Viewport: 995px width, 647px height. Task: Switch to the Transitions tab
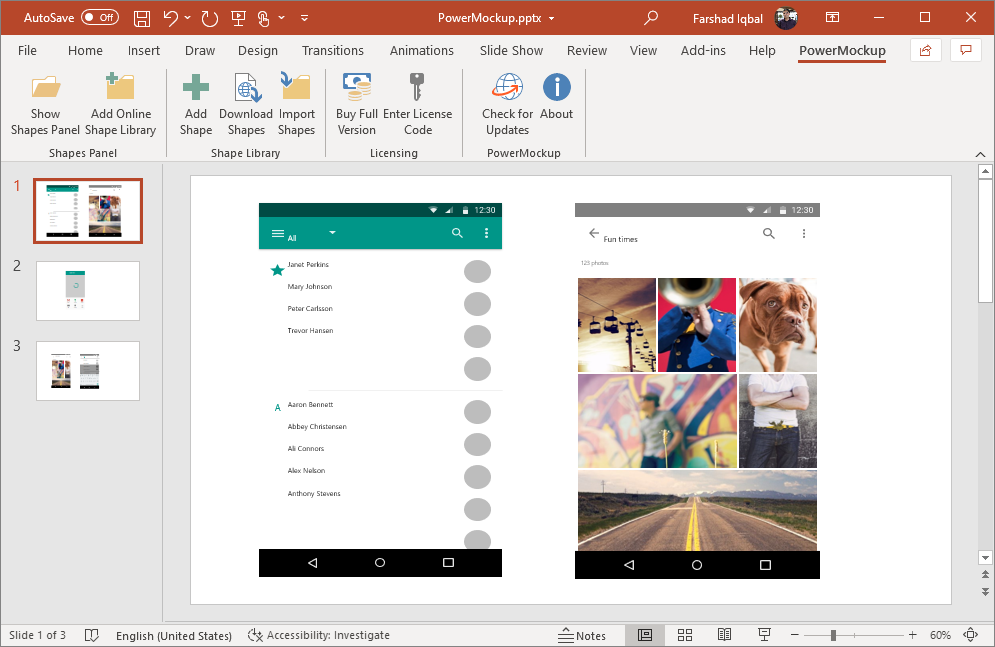[332, 51]
